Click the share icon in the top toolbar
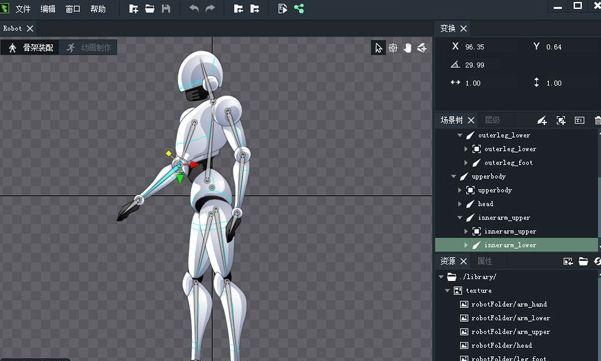 point(299,8)
